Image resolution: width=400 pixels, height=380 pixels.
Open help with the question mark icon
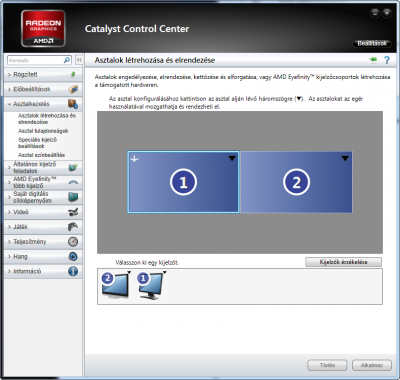(x=387, y=60)
